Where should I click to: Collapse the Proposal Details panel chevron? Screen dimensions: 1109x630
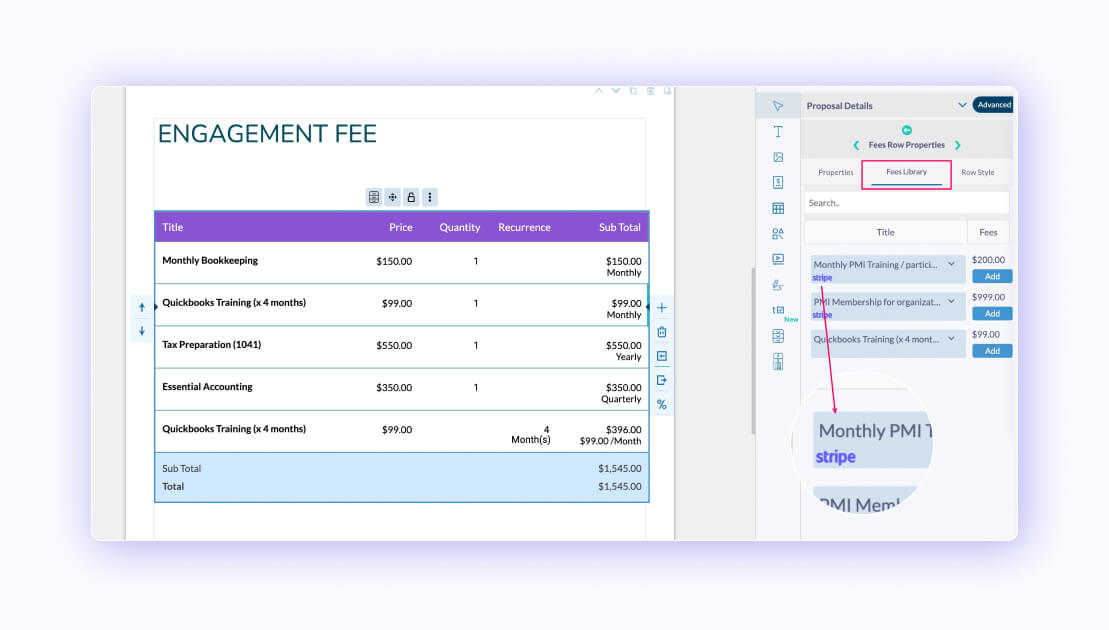point(962,104)
